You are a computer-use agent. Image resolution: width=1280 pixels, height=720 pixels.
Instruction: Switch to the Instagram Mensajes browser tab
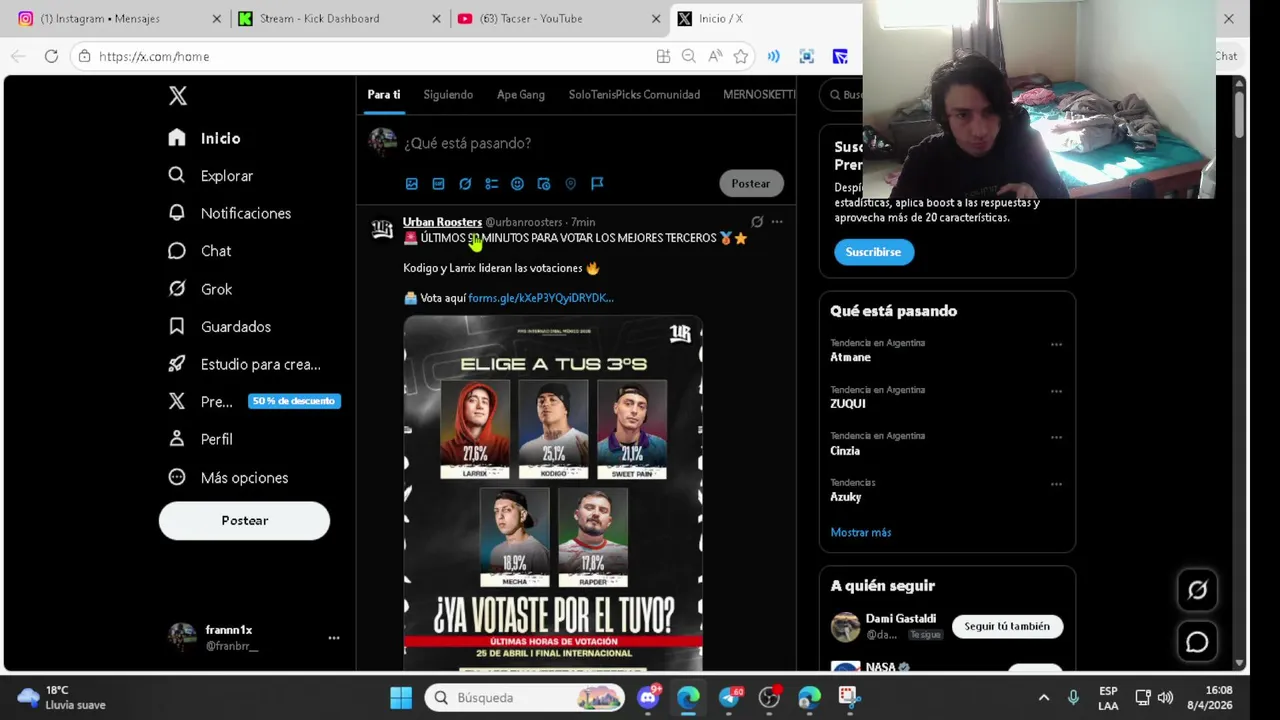tap(120, 18)
